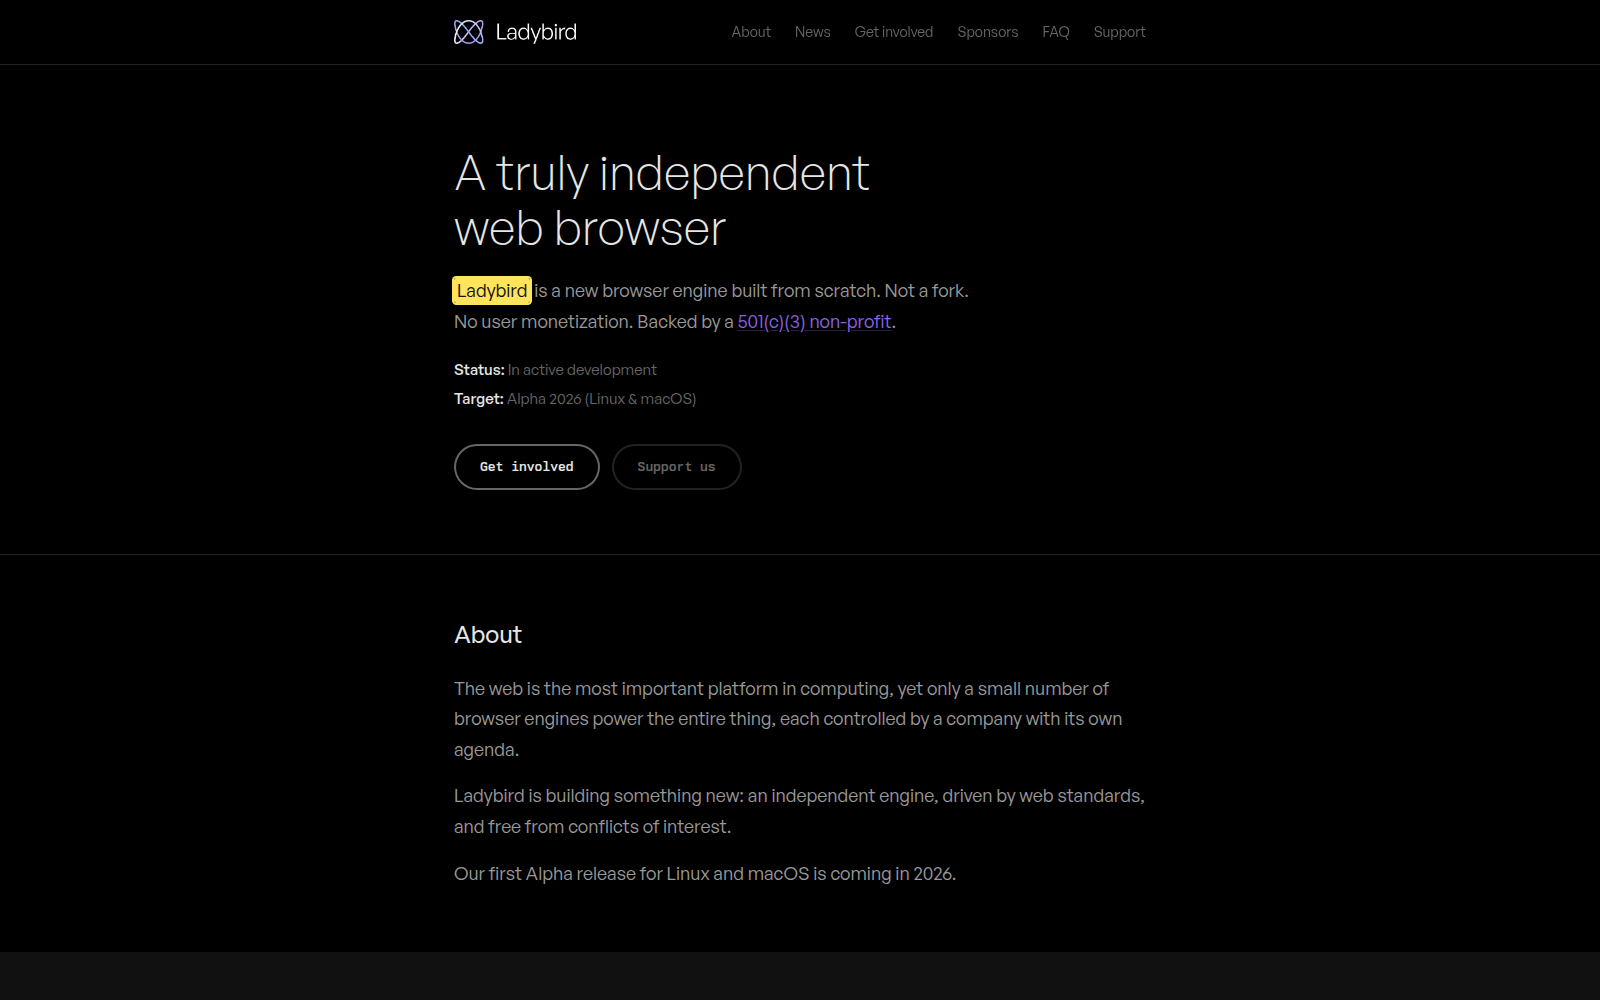The image size is (1600, 1000).
Task: Click the highlighted Ladybird word
Action: 492,291
